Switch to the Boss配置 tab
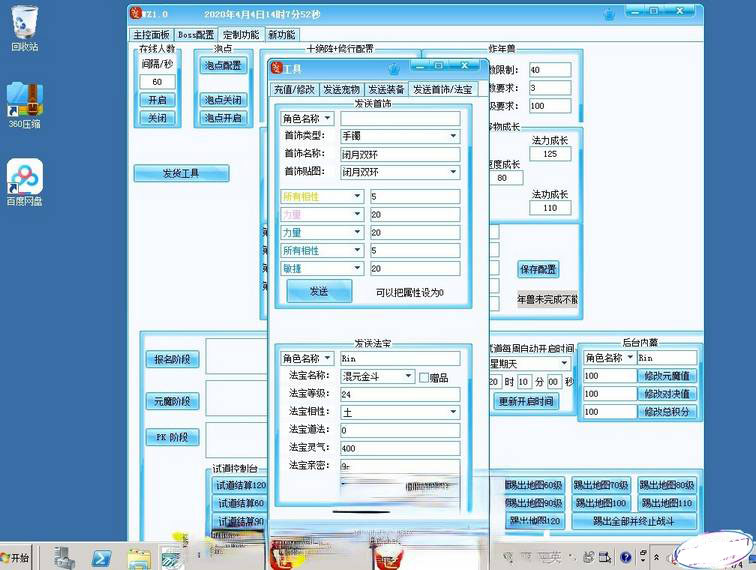Image resolution: width=756 pixels, height=570 pixels. (x=195, y=34)
